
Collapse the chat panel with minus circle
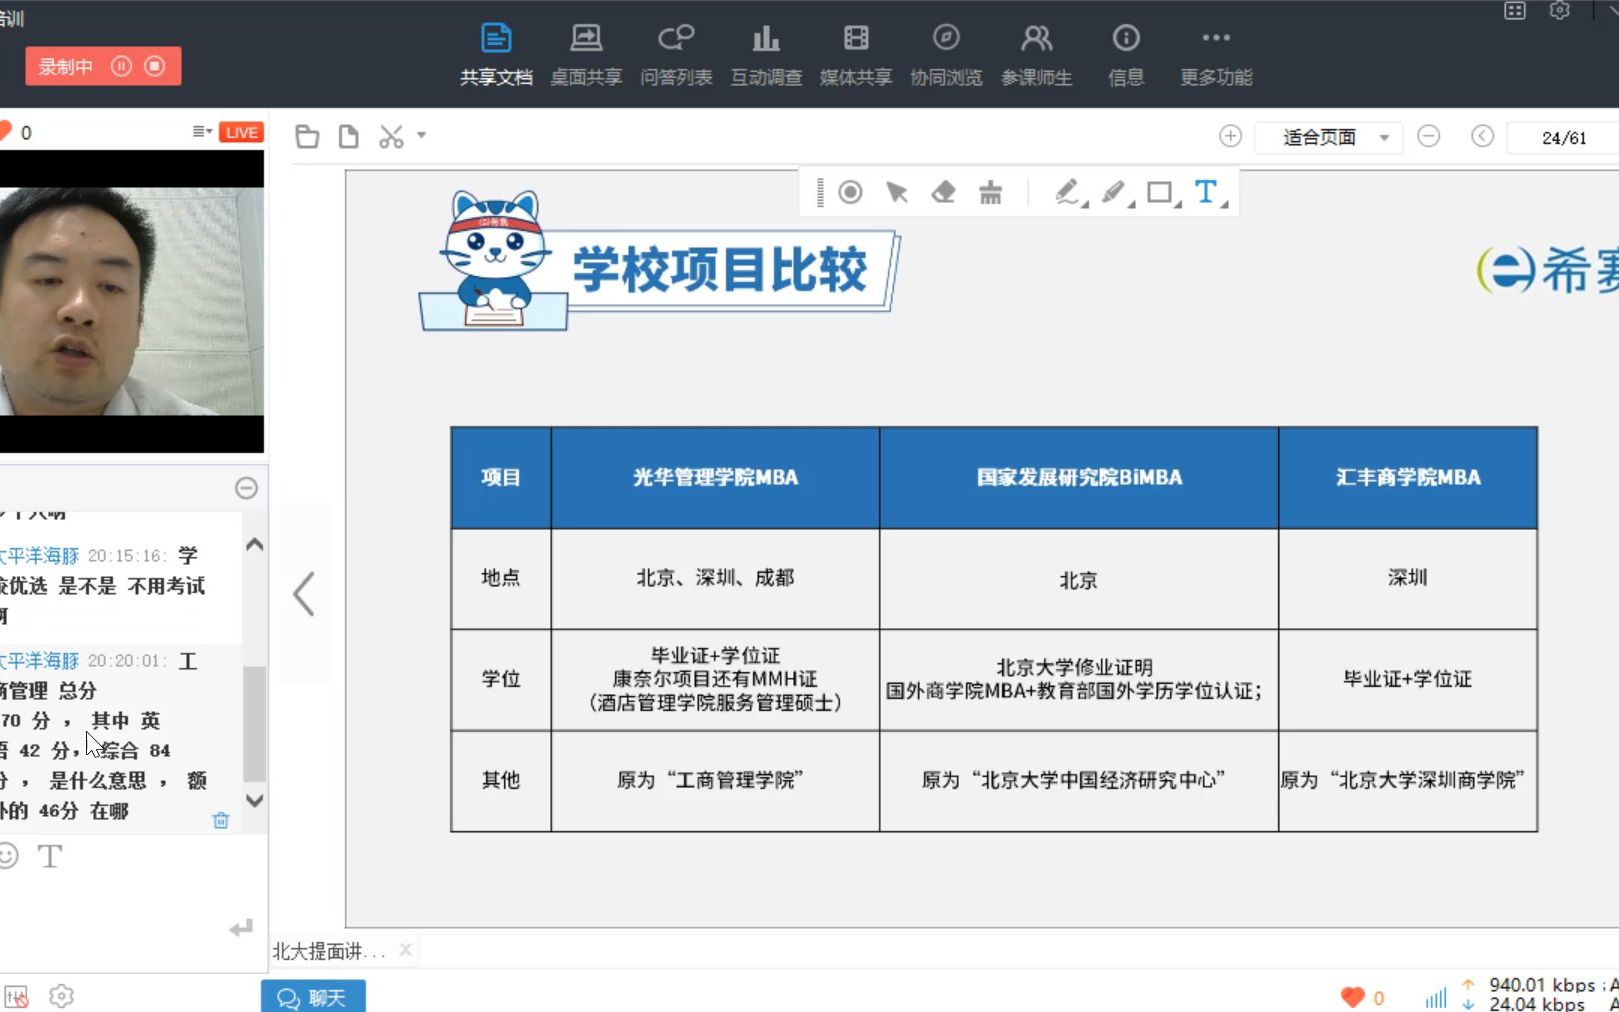246,488
